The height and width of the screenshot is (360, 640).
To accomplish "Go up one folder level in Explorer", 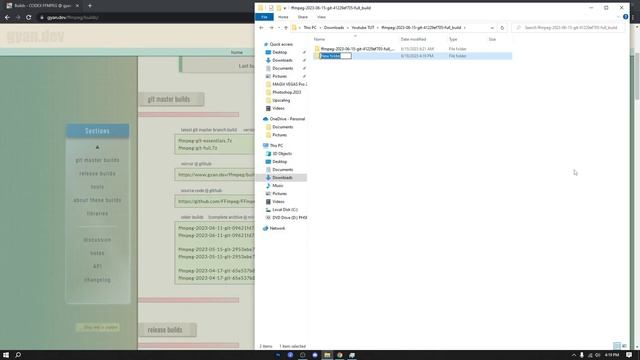I will 286,28.
